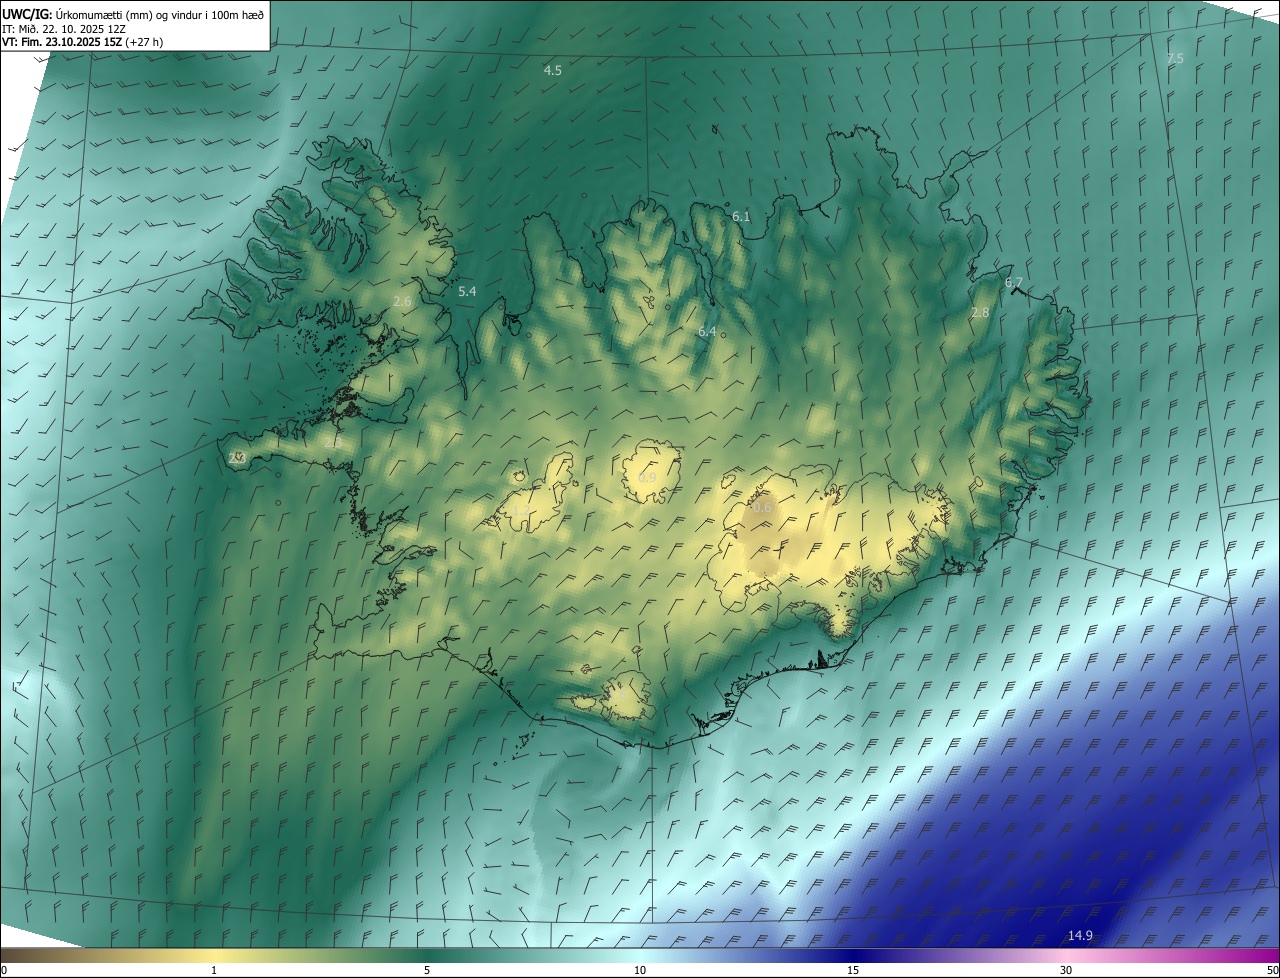Click the valid time 'VT: Fim. 23.10.2025 15Z (+27 h)'
Viewport: 1280px width, 978px height.
[x=83, y=42]
